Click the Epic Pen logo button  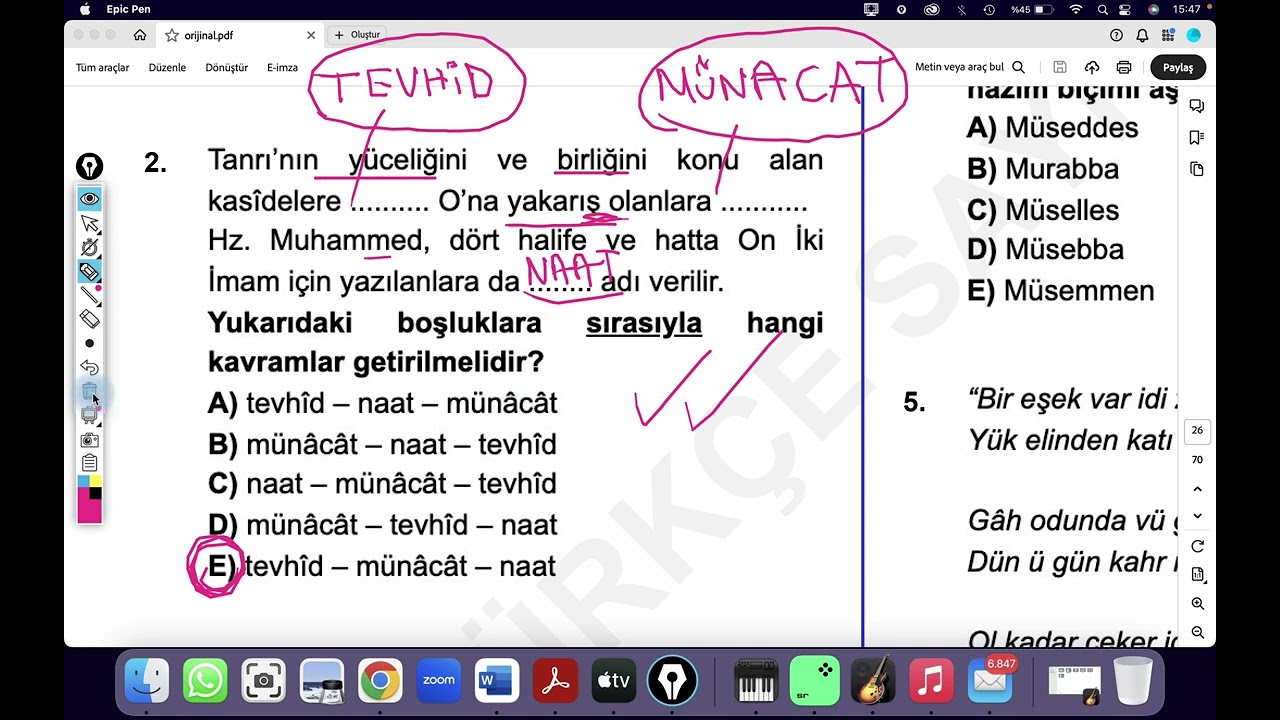click(x=90, y=167)
